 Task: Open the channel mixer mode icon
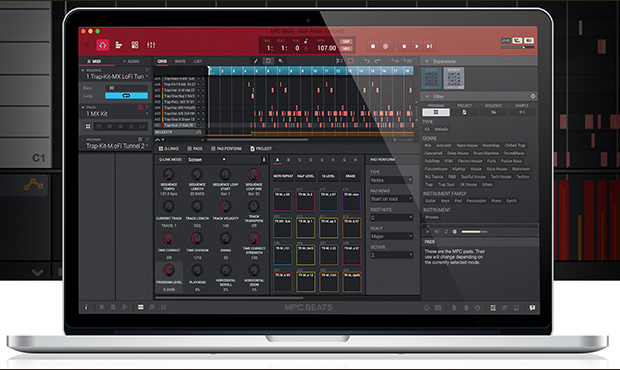pyautogui.click(x=151, y=45)
